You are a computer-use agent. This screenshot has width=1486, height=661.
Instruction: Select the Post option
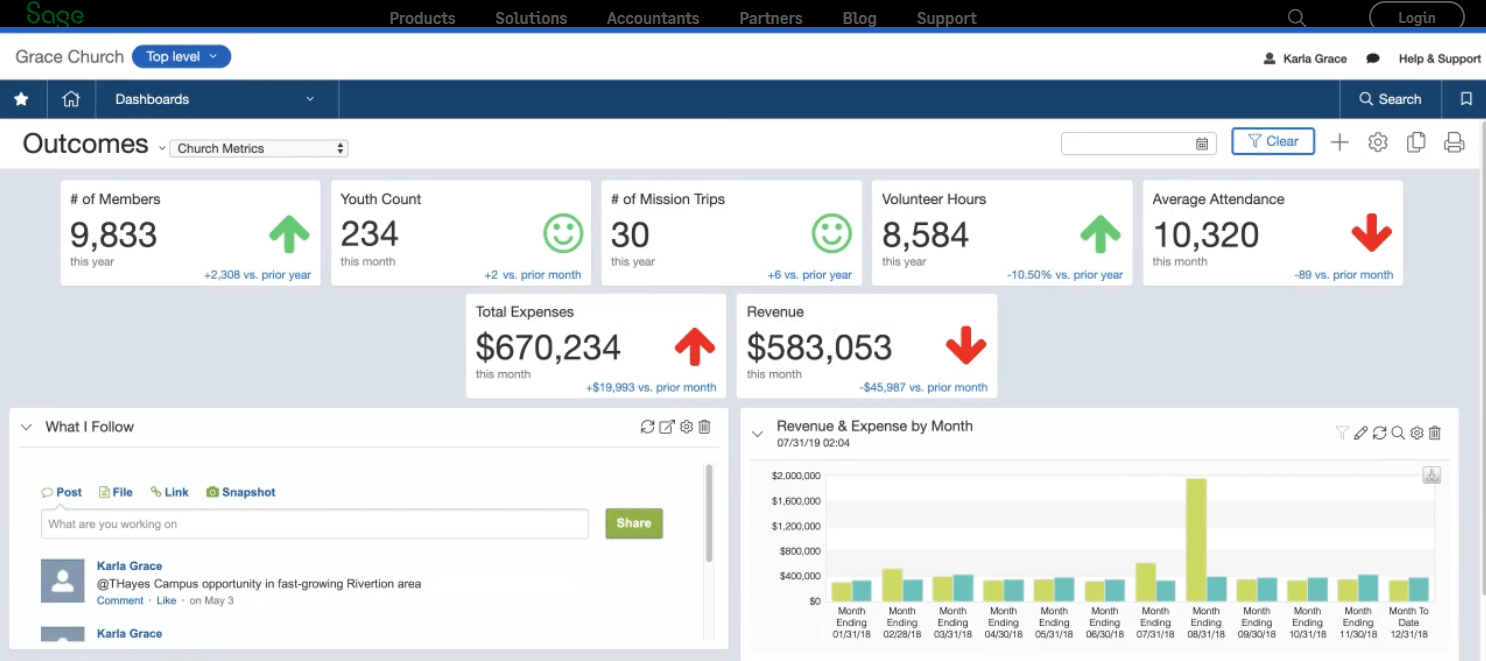tap(62, 492)
